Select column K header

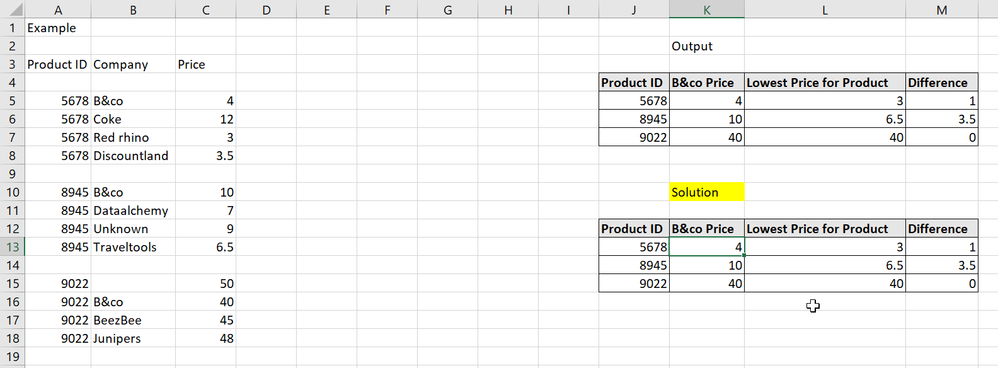click(x=706, y=10)
